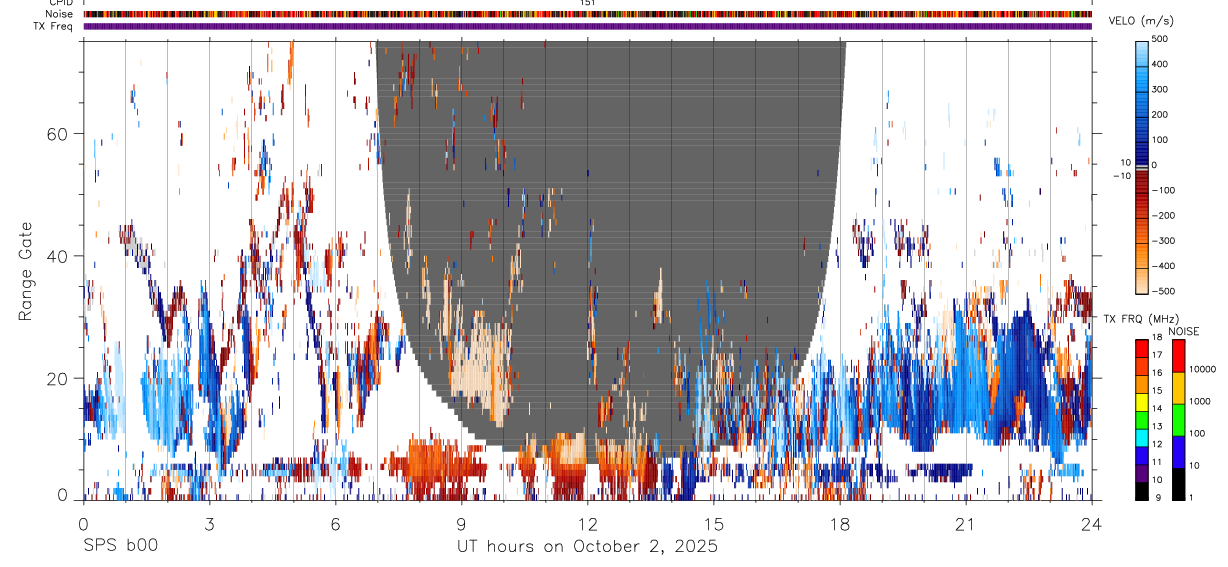Pick the black bottom segment of TX FRQ colorbar
The image size is (1228, 567).
click(x=1142, y=490)
